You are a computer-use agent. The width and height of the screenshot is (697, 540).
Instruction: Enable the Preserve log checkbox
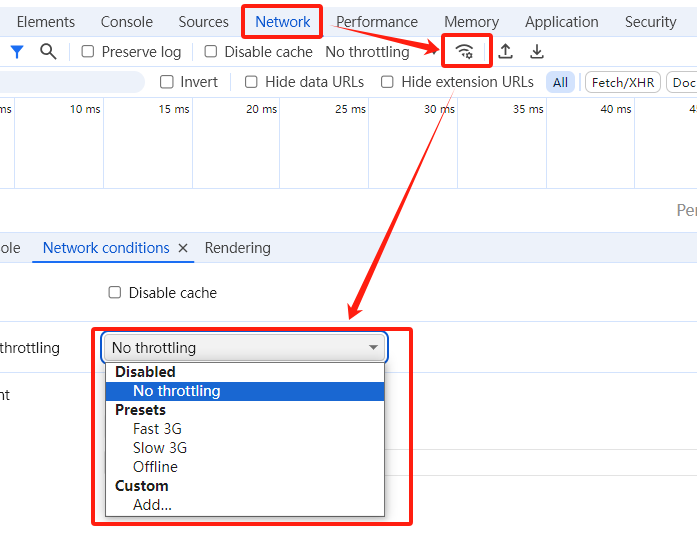coord(88,52)
